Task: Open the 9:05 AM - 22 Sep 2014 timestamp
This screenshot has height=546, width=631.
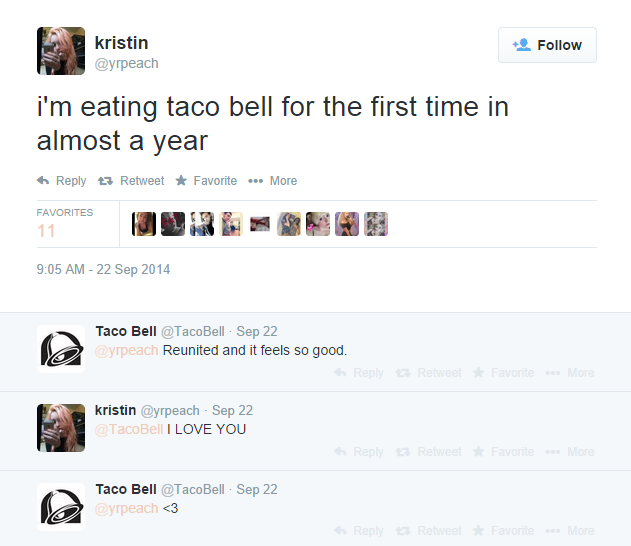Action: click(x=103, y=270)
